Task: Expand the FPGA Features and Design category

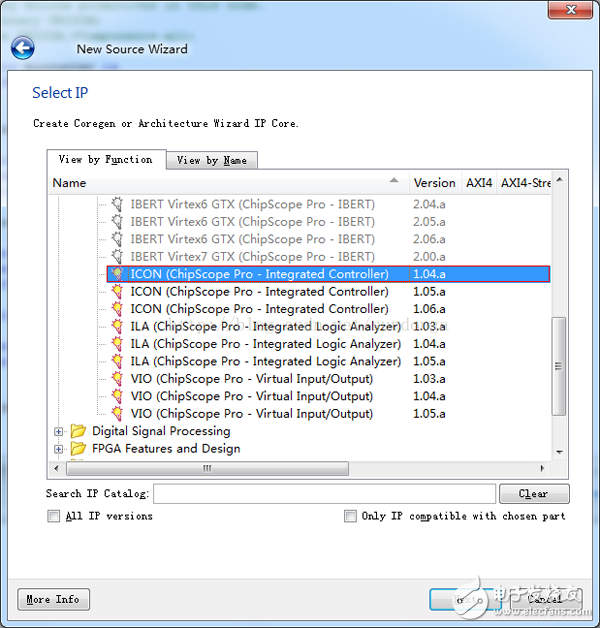Action: [59, 449]
